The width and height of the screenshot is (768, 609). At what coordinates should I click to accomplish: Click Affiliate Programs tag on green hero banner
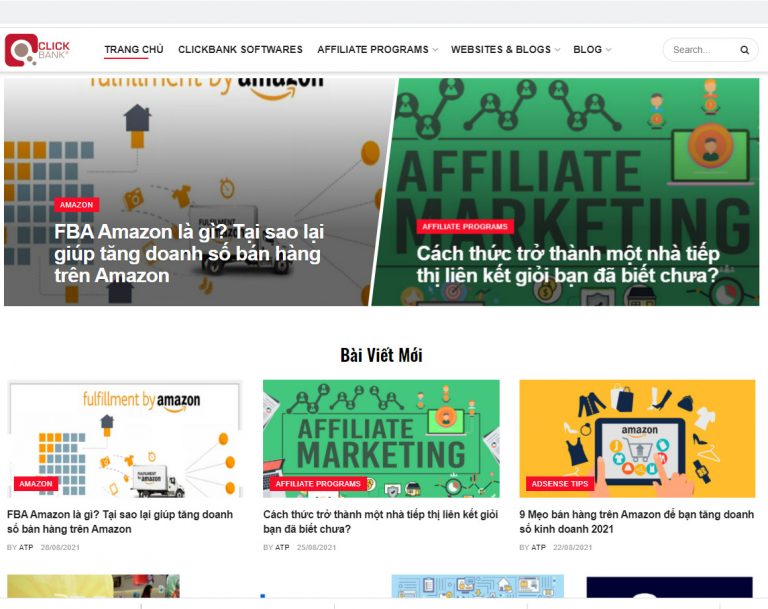tap(465, 226)
